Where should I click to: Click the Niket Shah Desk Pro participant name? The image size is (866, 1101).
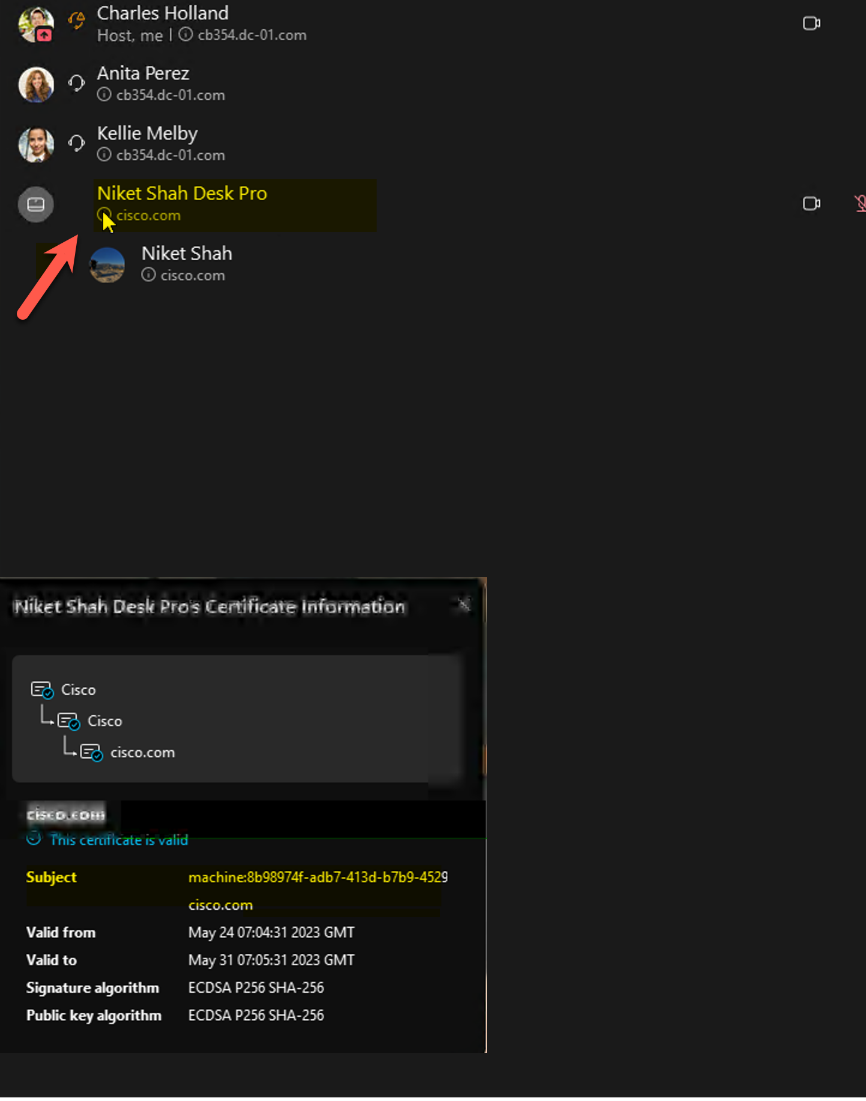tap(182, 193)
